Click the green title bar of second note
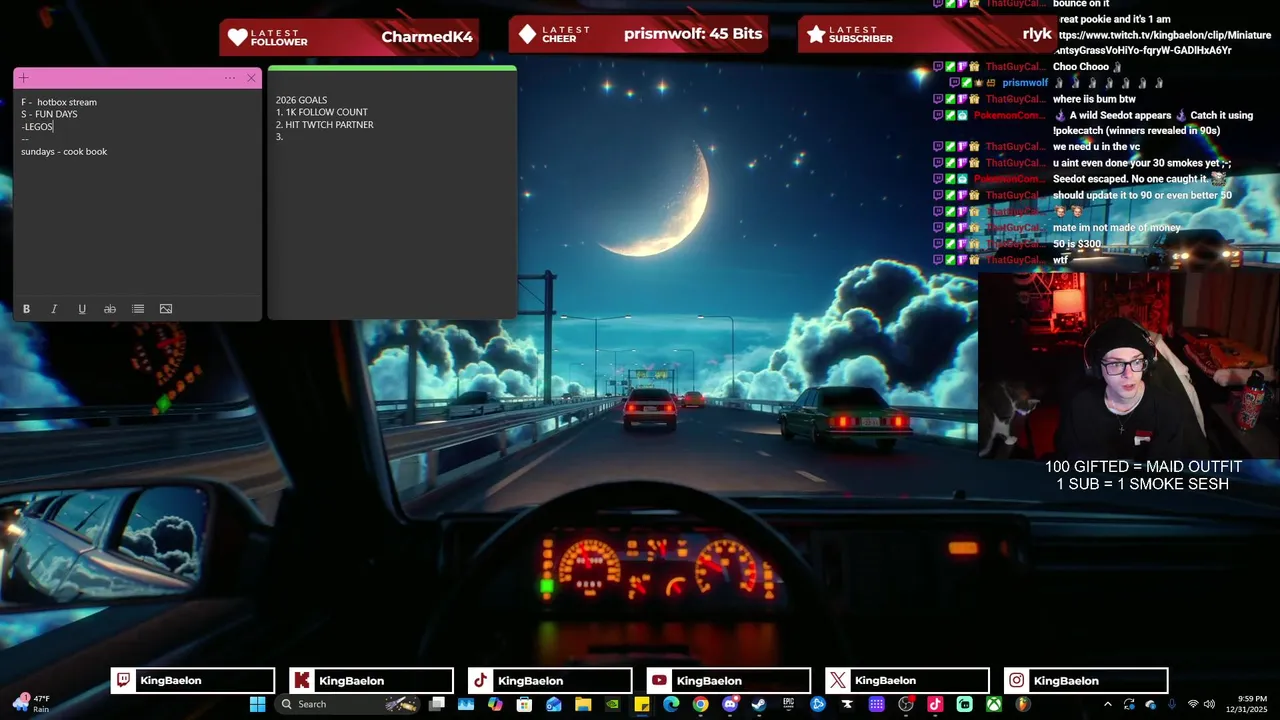The height and width of the screenshot is (720, 1280). 392,69
